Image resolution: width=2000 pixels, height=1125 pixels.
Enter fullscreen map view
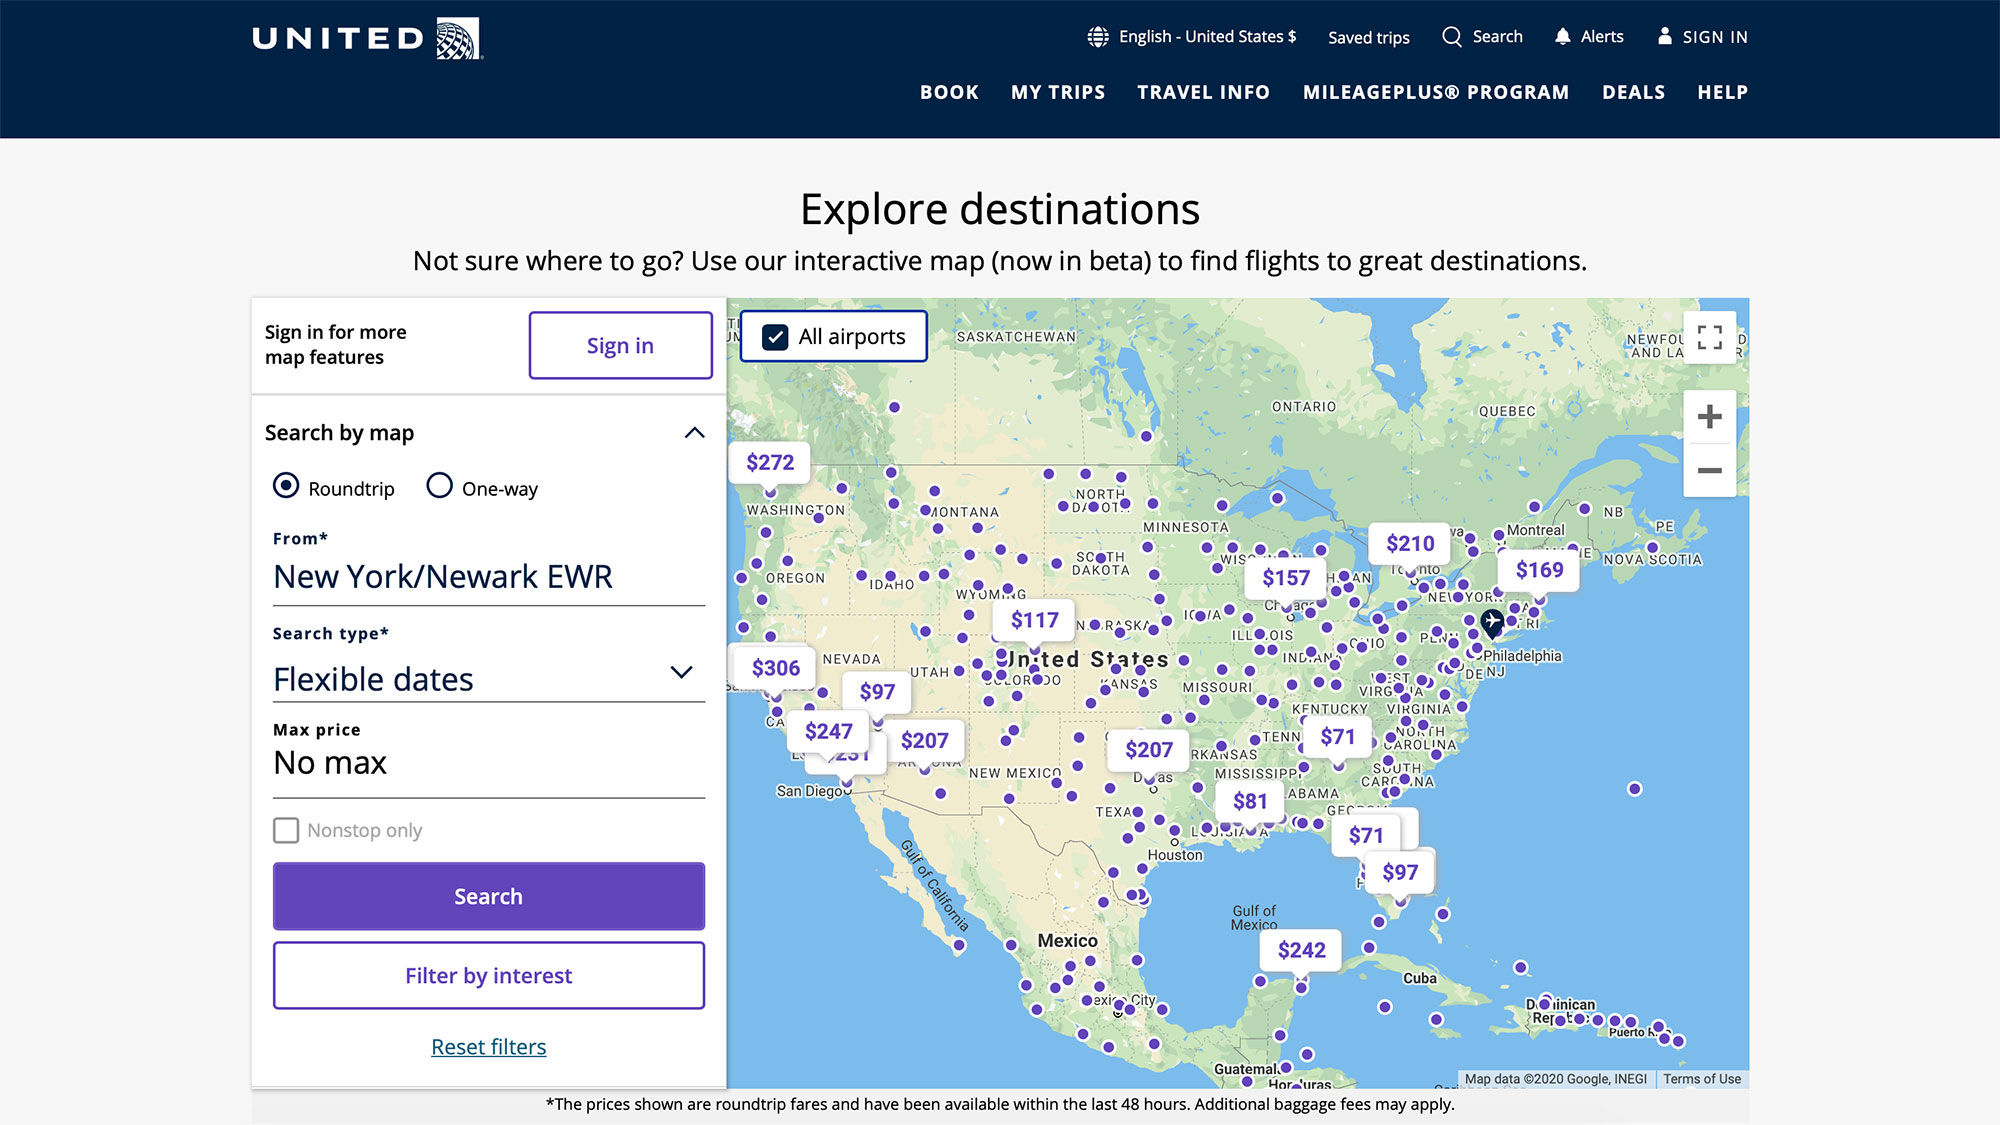(1710, 337)
